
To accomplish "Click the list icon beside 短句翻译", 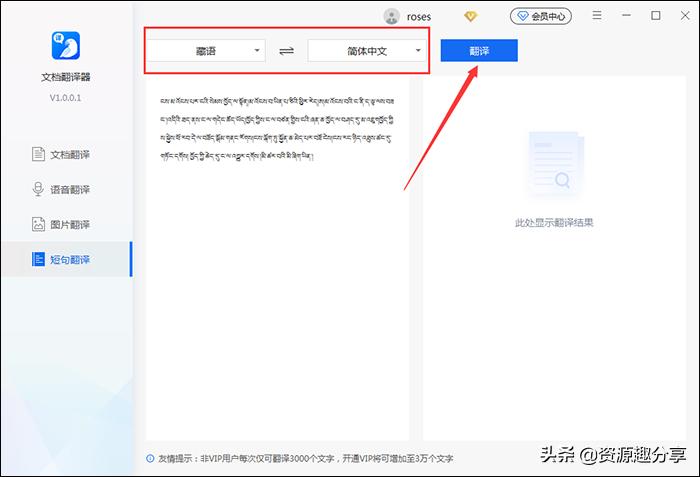I will [x=38, y=259].
